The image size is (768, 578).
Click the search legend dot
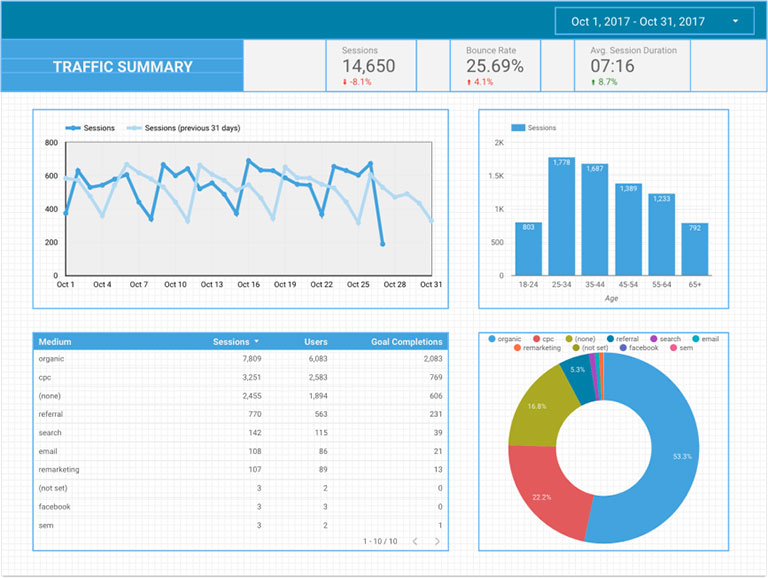[653, 339]
